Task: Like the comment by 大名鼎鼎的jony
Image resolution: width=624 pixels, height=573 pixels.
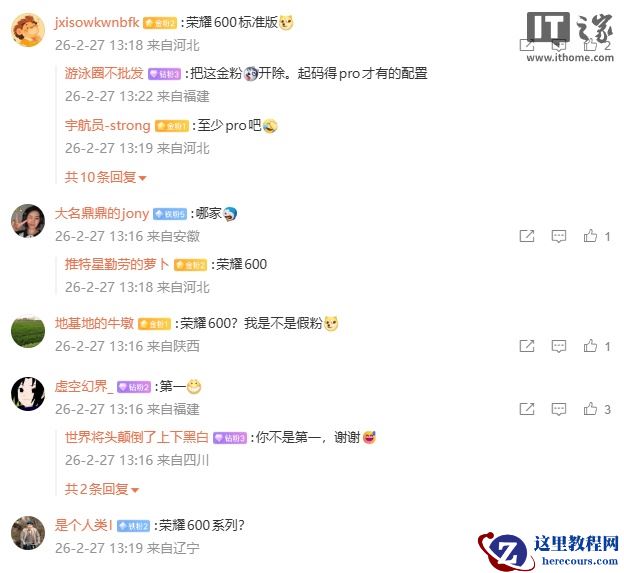Action: (x=590, y=236)
